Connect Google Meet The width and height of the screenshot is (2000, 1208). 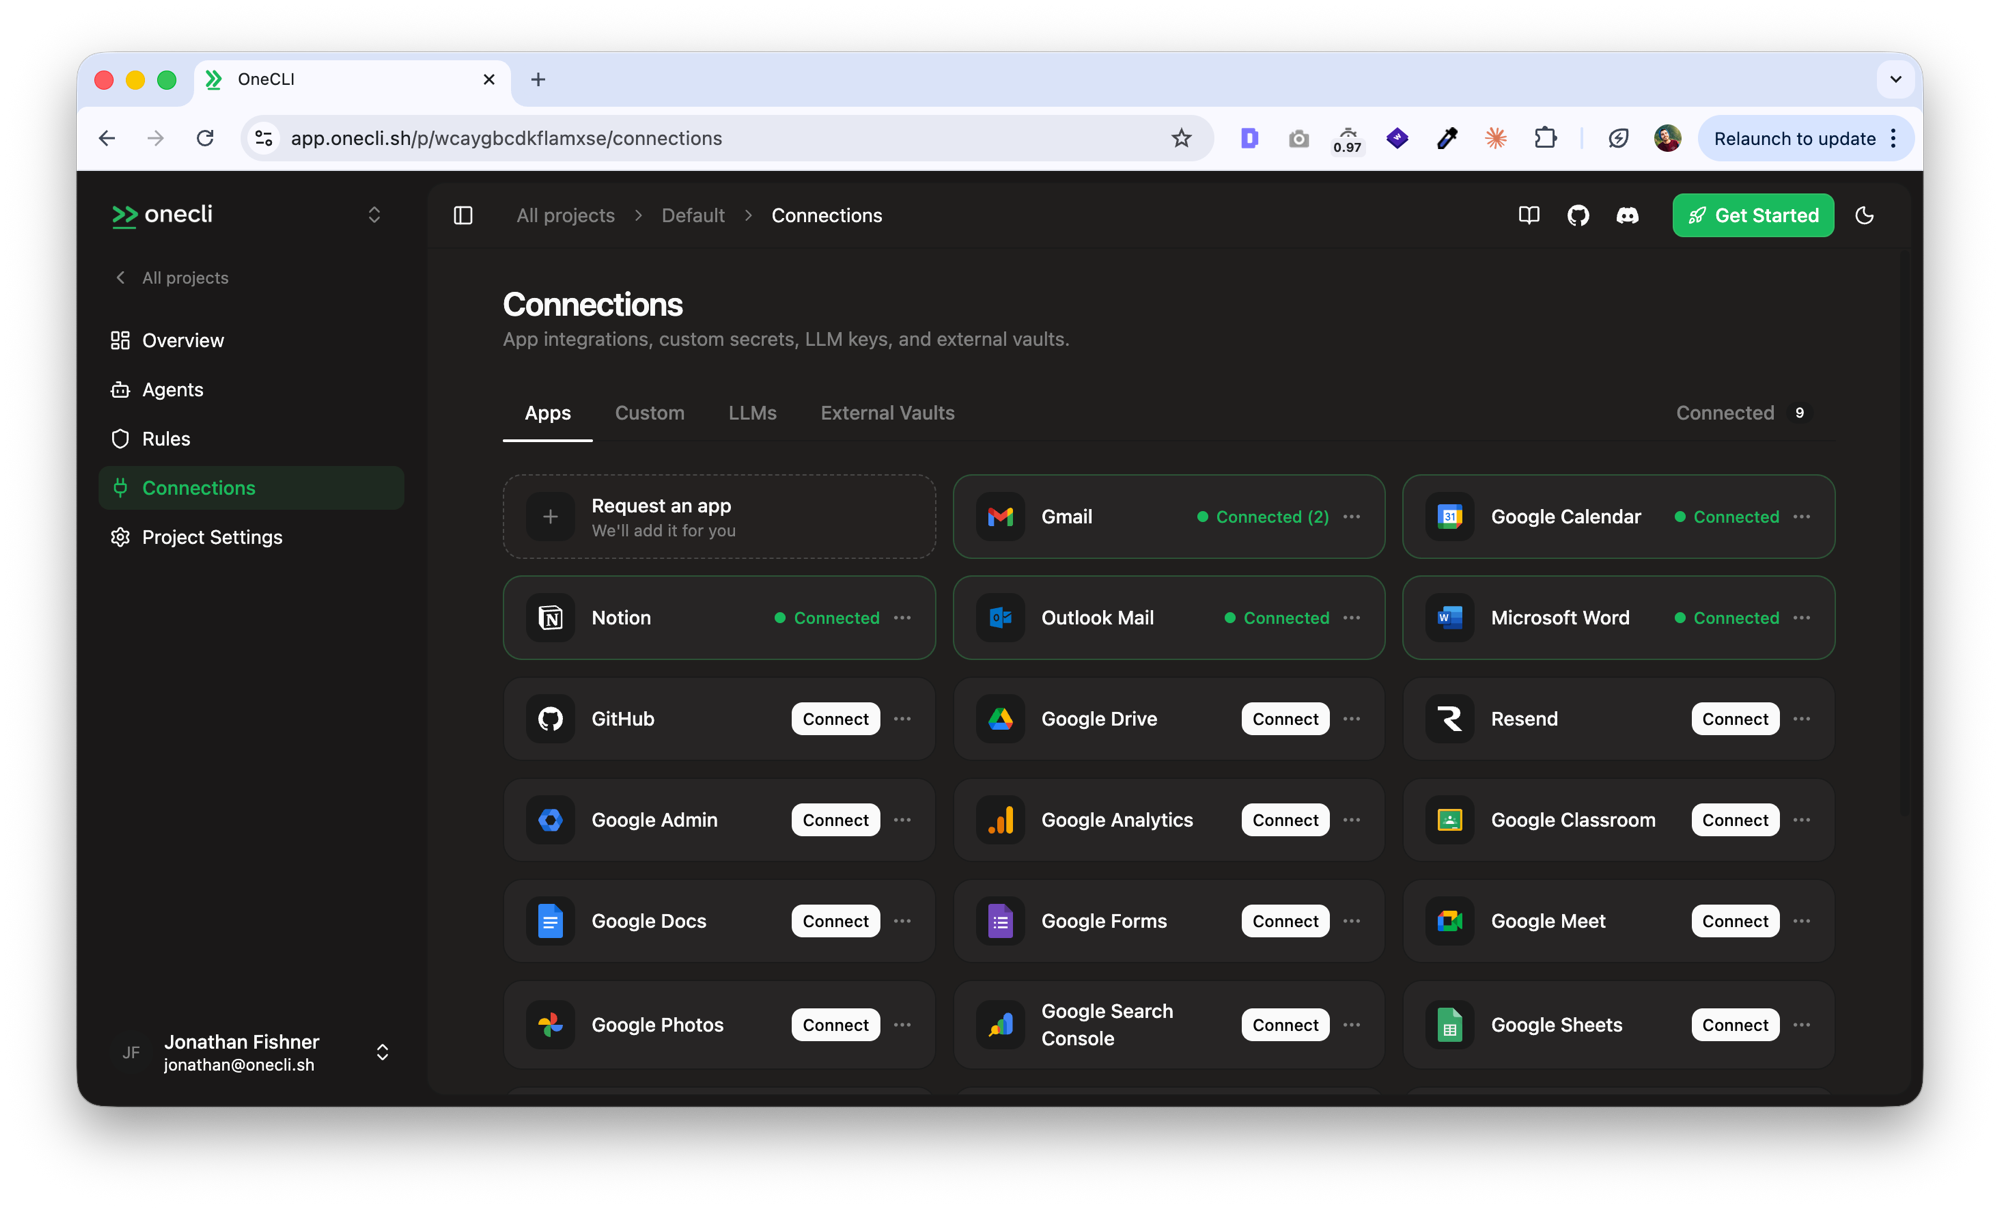(x=1735, y=921)
